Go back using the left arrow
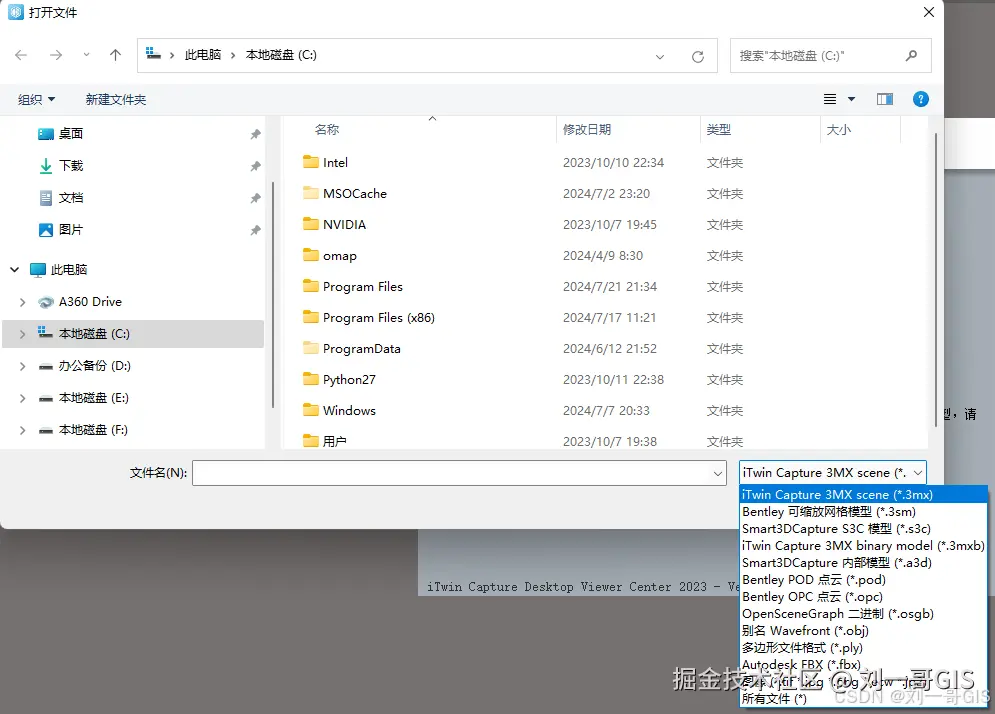Screen dimensions: 995x714 [21, 55]
